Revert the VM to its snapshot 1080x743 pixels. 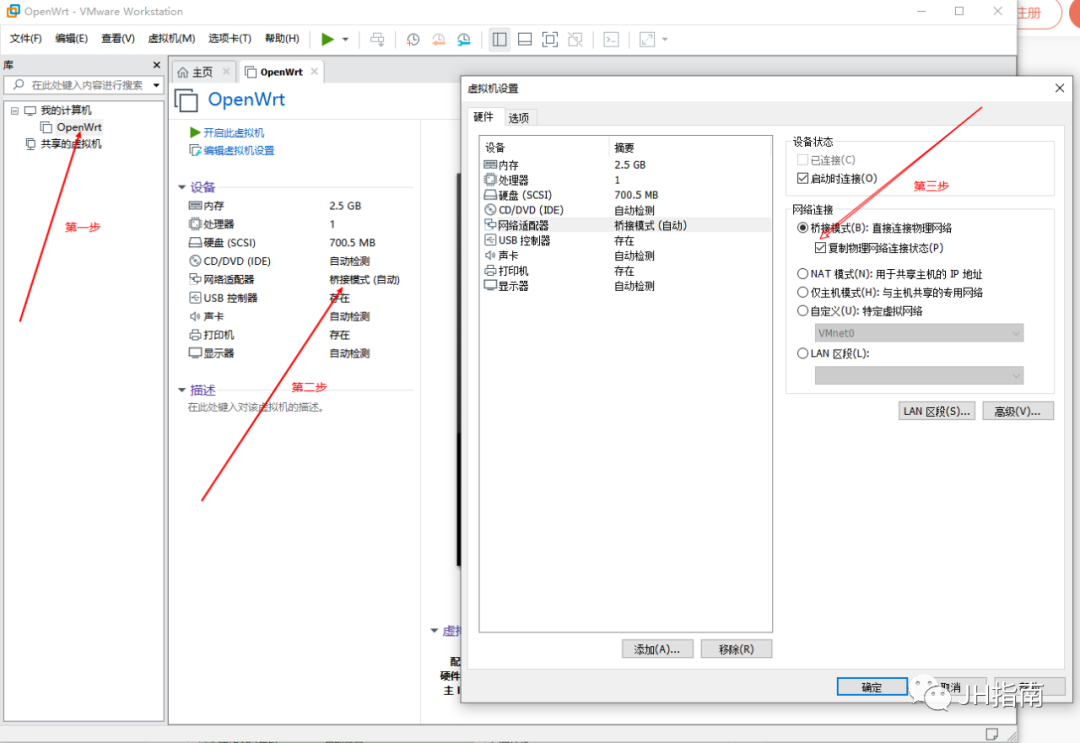tap(438, 39)
